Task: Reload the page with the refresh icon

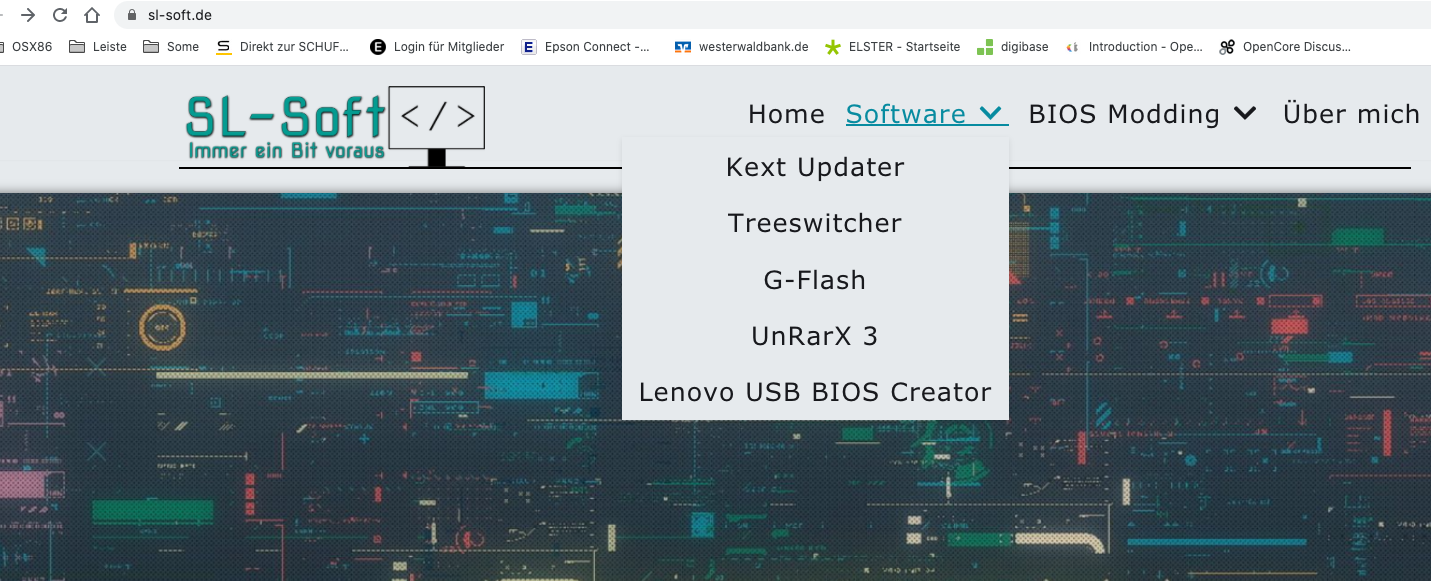Action: (60, 15)
